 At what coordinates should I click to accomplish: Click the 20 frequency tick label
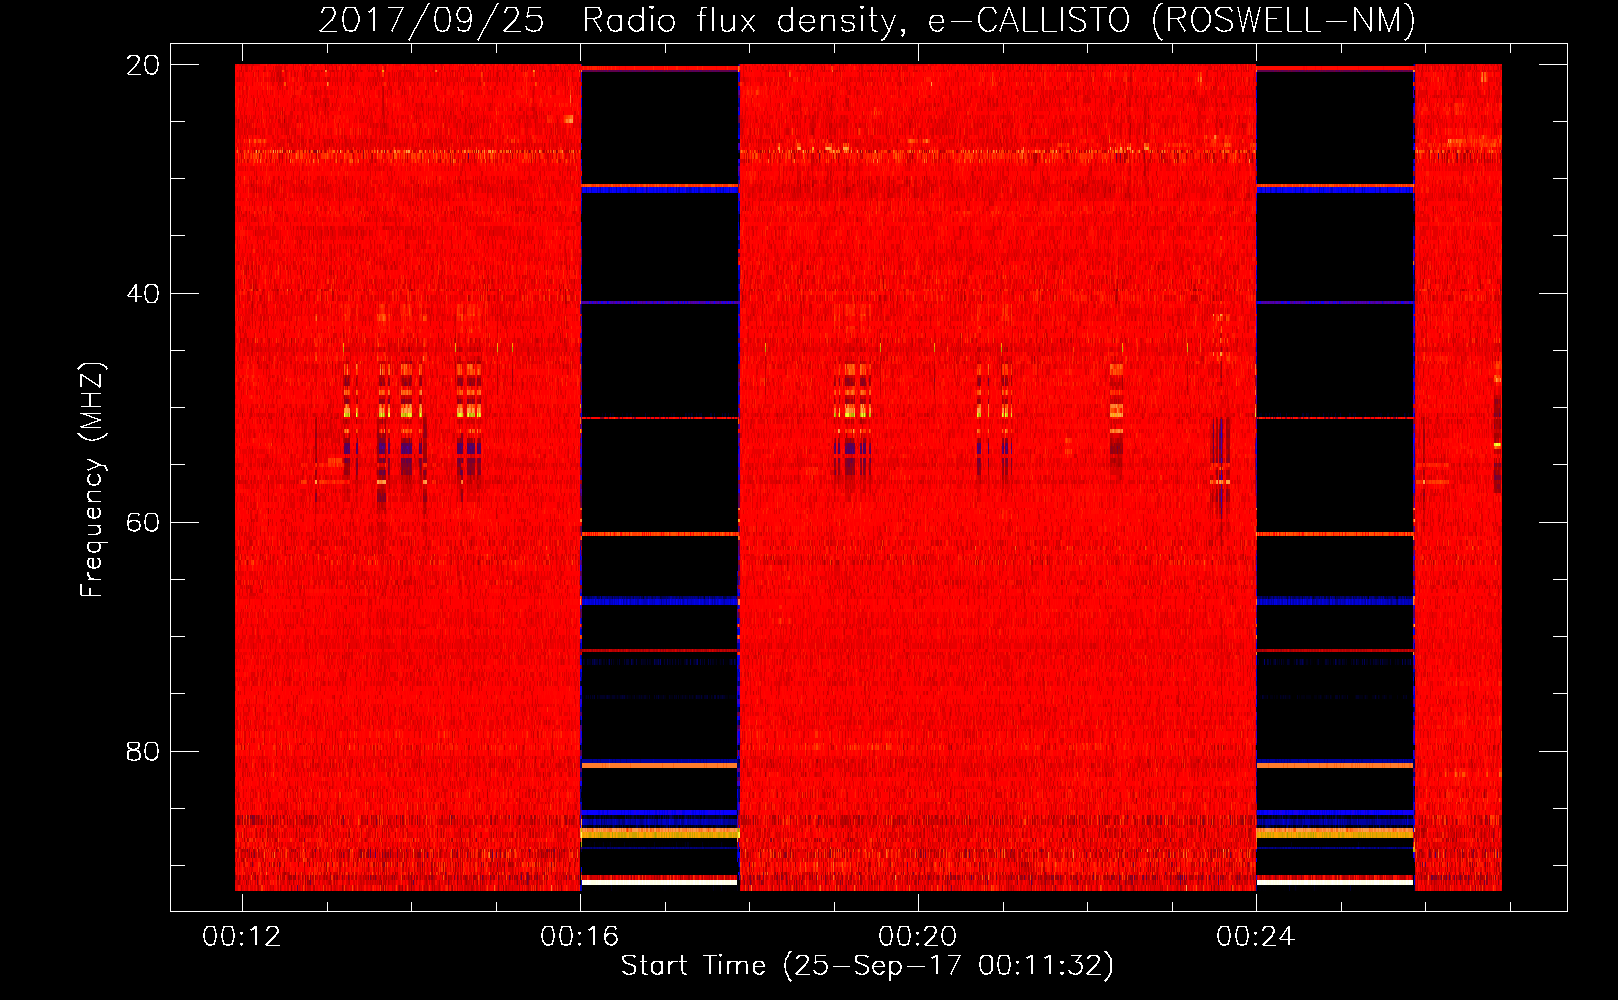[x=143, y=65]
